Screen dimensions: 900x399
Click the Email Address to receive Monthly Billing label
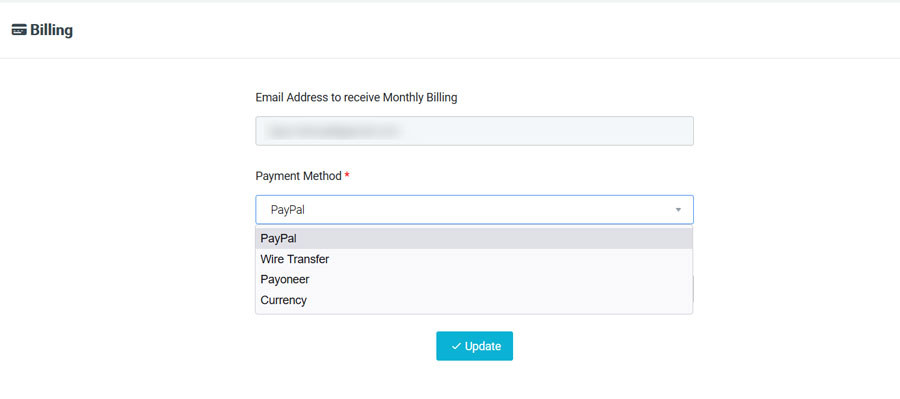tap(356, 98)
